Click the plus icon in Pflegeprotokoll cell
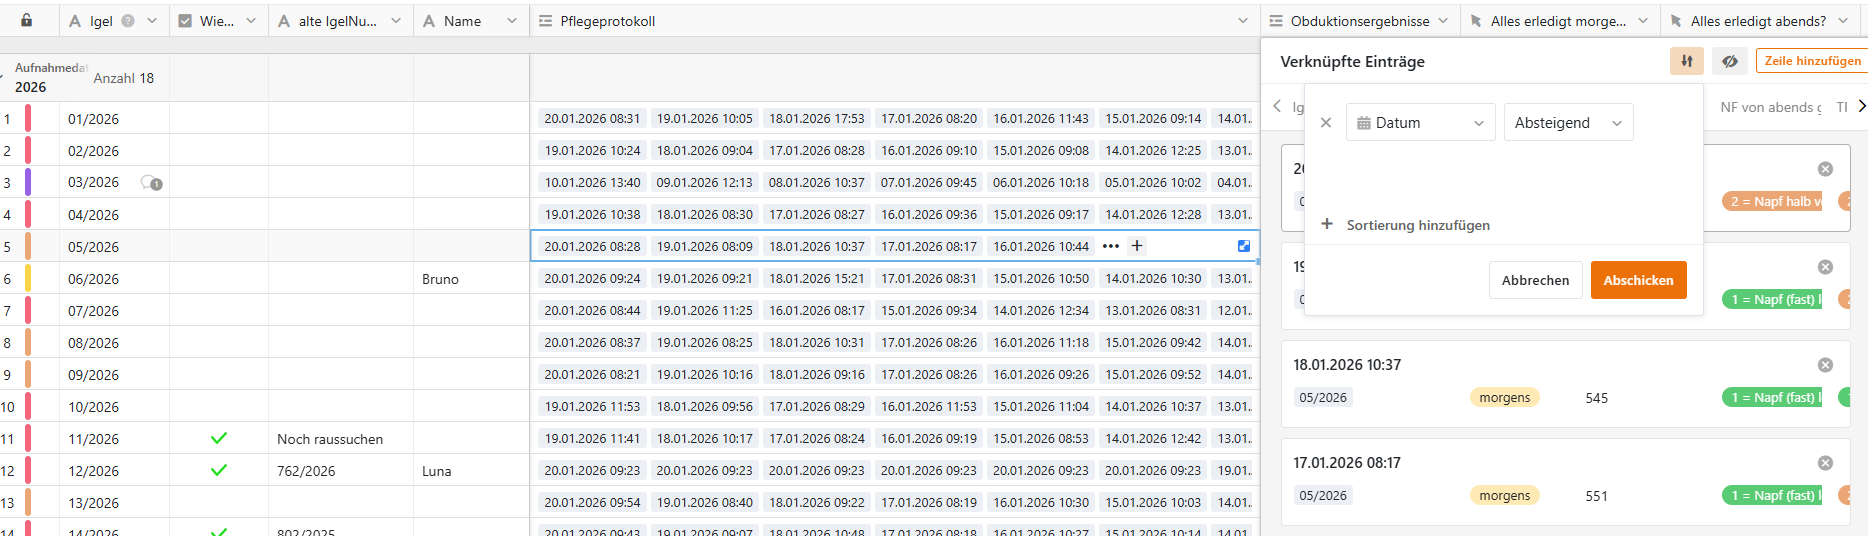Image resolution: width=1868 pixels, height=536 pixels. pyautogui.click(x=1137, y=246)
